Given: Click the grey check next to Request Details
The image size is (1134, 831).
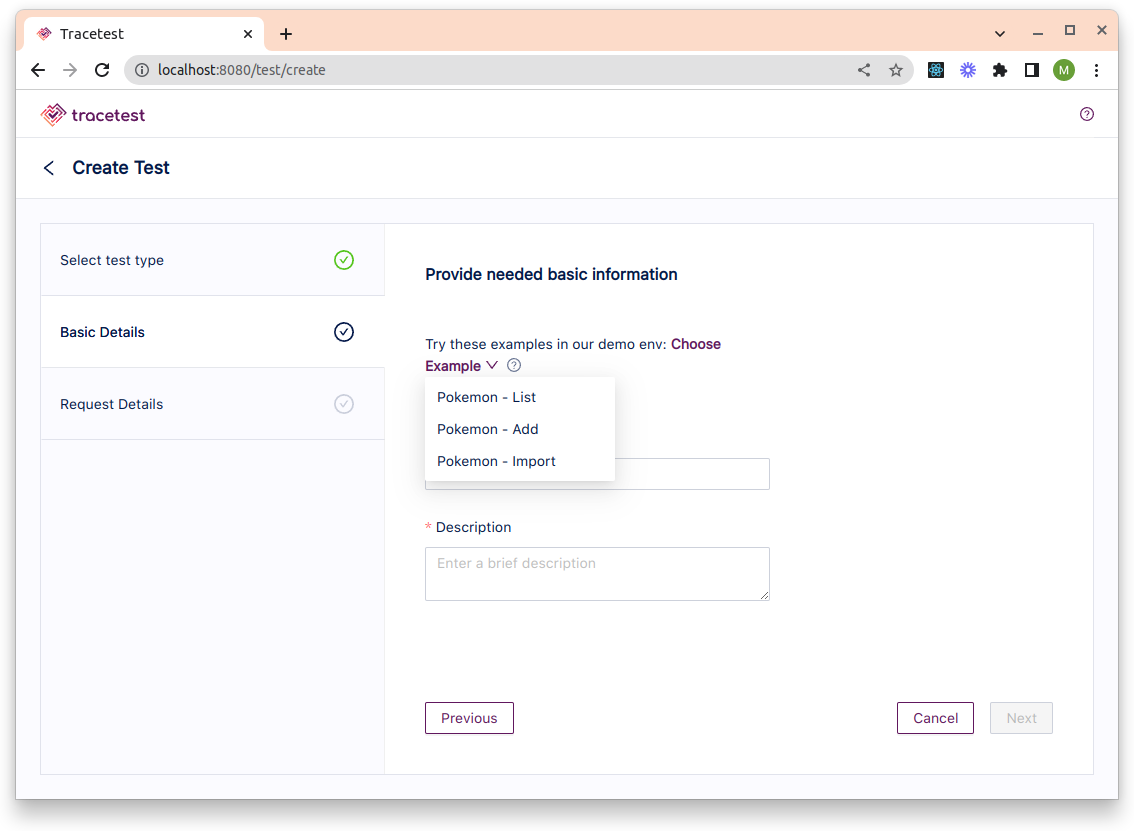Looking at the screenshot, I should (x=344, y=404).
